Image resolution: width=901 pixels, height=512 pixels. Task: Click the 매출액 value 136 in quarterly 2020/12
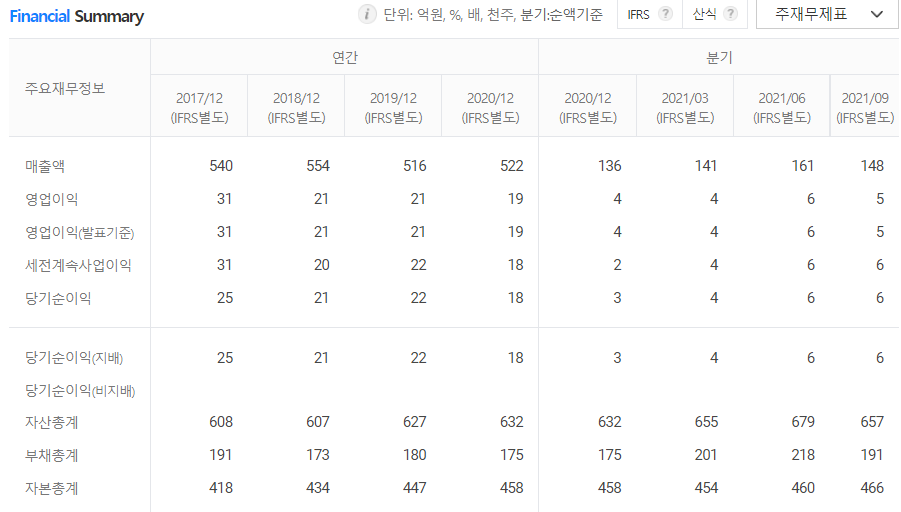[x=610, y=166]
